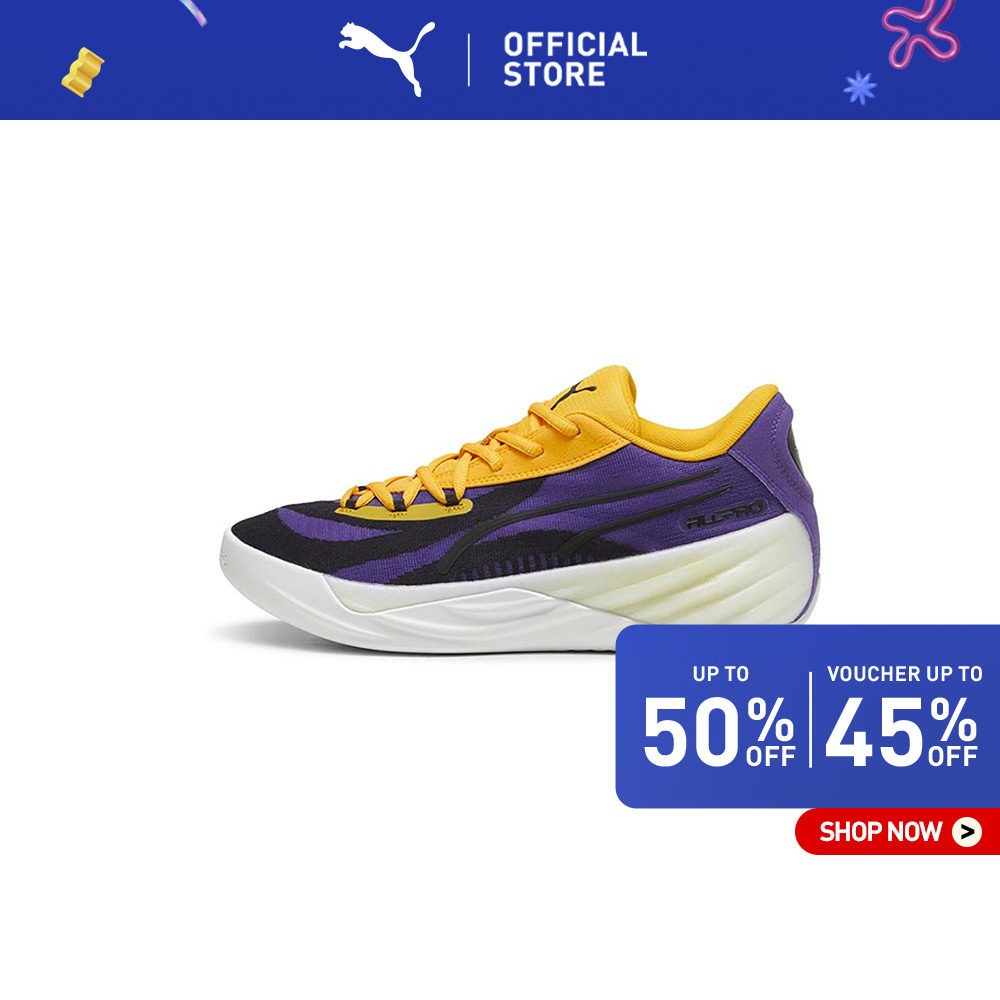1000x1000 pixels.
Task: Click the UP TO 50% OFF text
Action: click(719, 716)
